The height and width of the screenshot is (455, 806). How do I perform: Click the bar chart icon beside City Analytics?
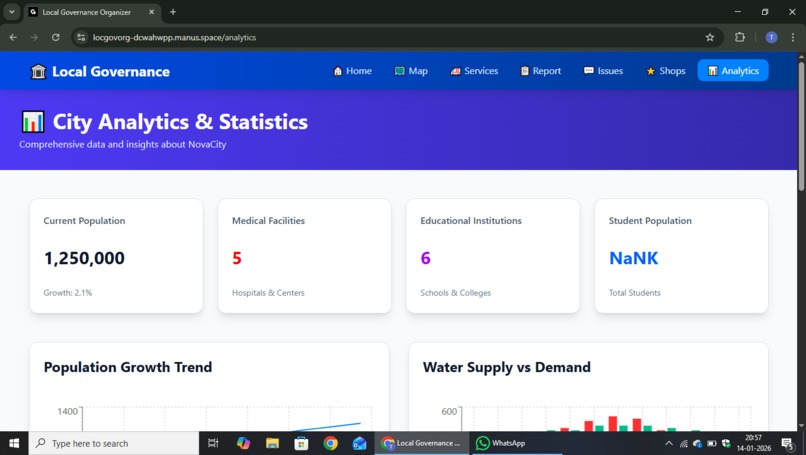point(33,122)
